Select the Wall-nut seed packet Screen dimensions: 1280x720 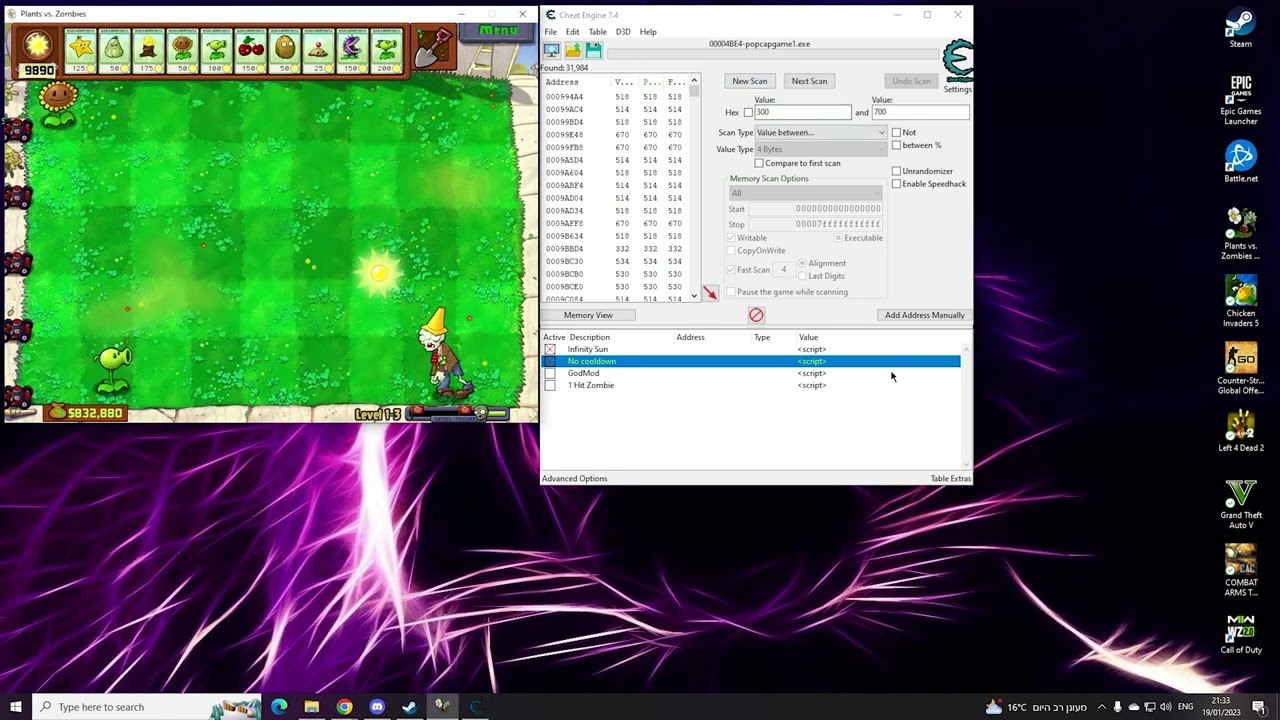284,51
